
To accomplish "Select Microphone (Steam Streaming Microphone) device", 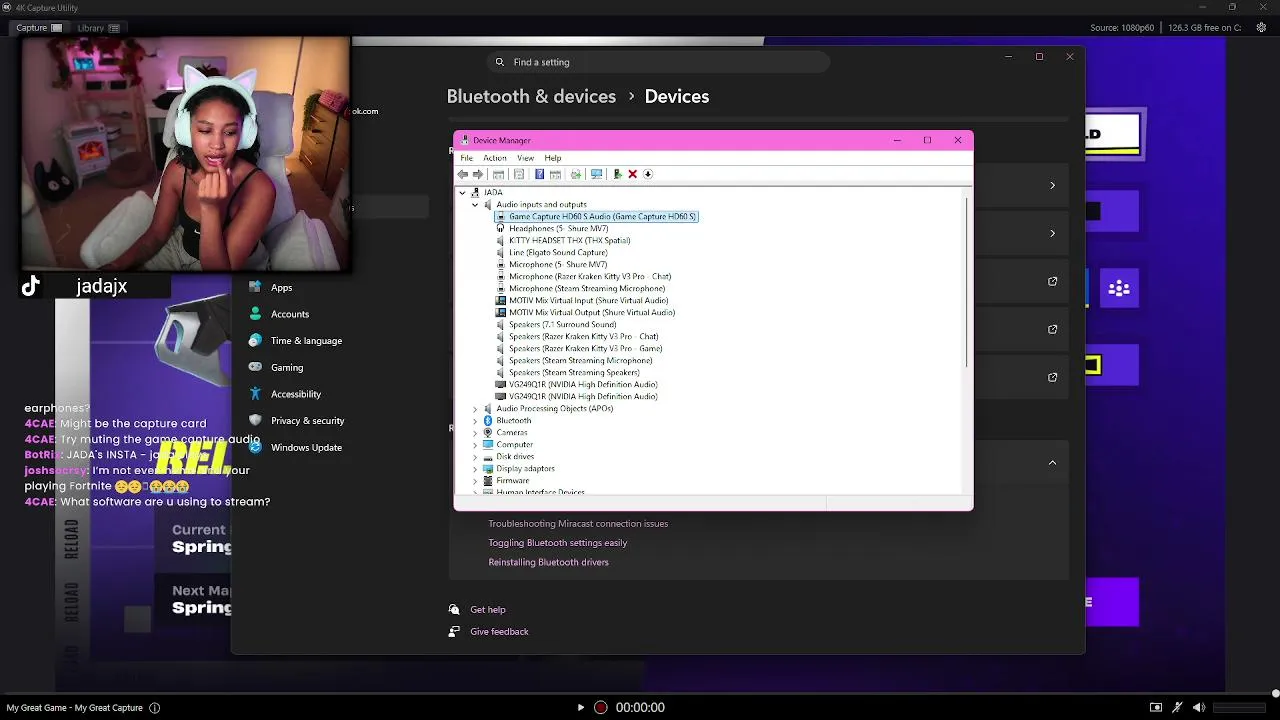I will (587, 288).
